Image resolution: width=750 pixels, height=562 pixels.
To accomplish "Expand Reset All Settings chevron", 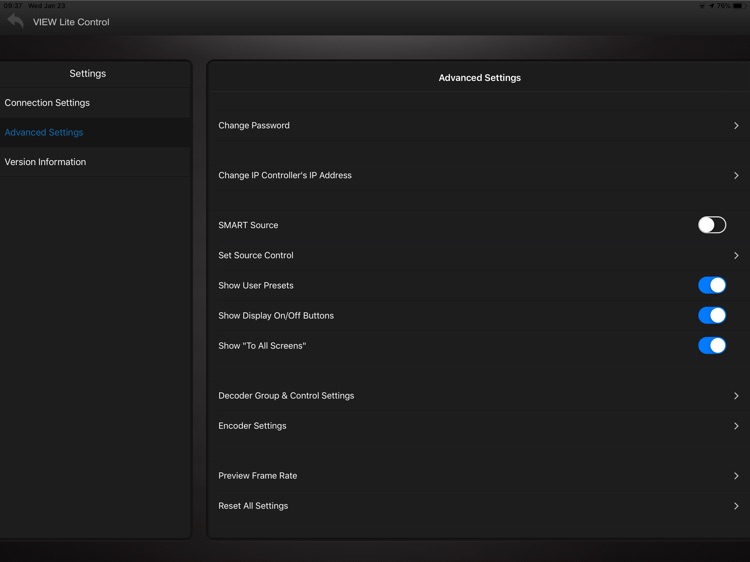I will (736, 506).
